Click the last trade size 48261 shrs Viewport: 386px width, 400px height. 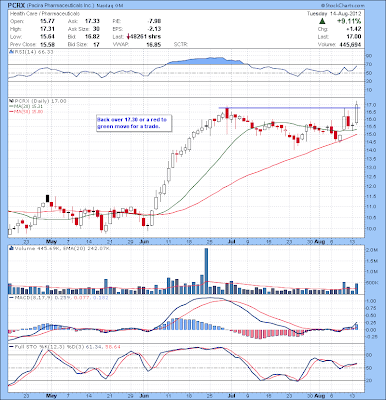click(x=146, y=37)
